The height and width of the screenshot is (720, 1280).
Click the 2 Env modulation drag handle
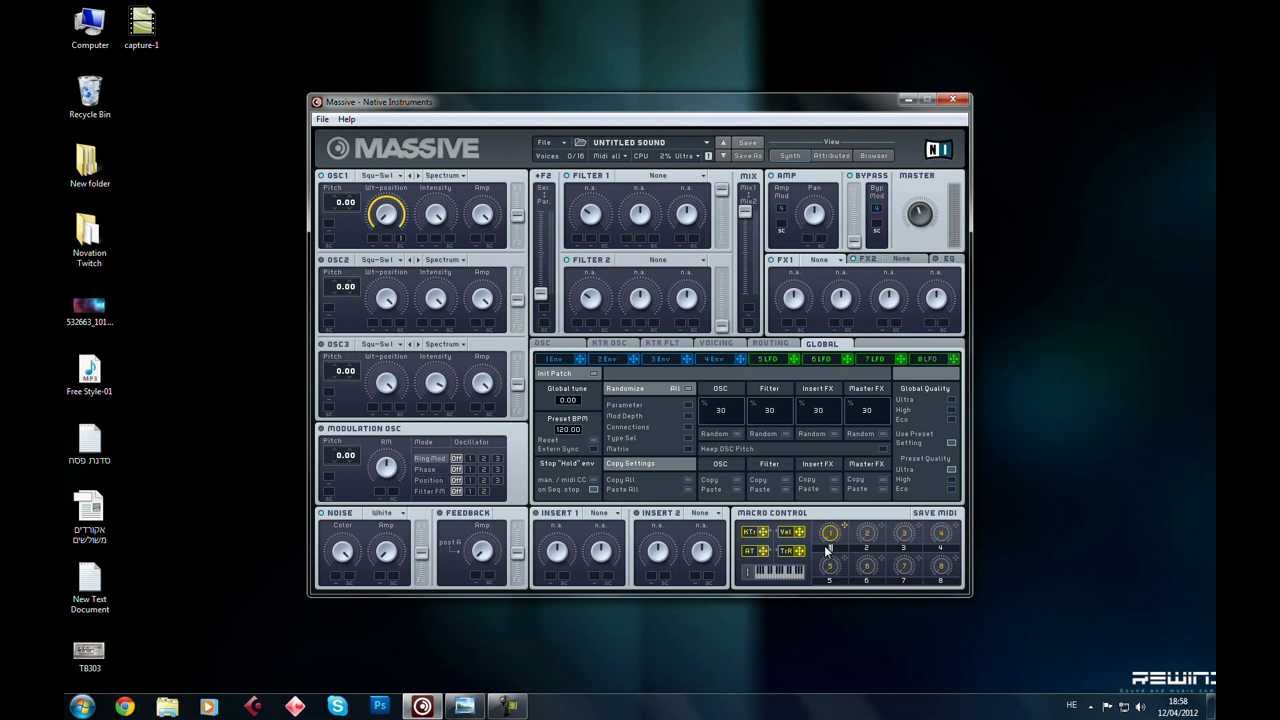click(x=634, y=359)
